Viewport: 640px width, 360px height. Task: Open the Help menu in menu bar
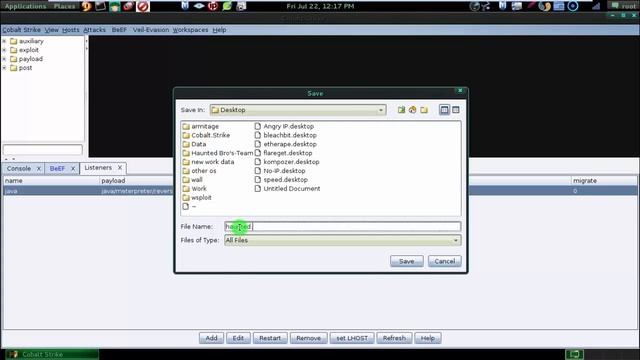[x=219, y=30]
